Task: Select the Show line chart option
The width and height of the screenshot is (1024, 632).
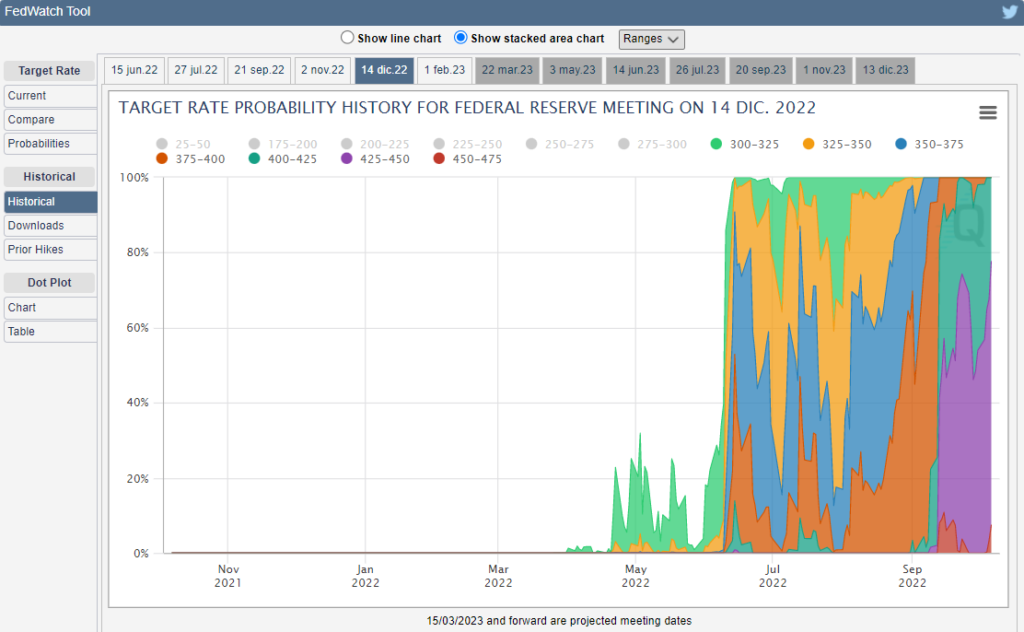Action: tap(347, 38)
